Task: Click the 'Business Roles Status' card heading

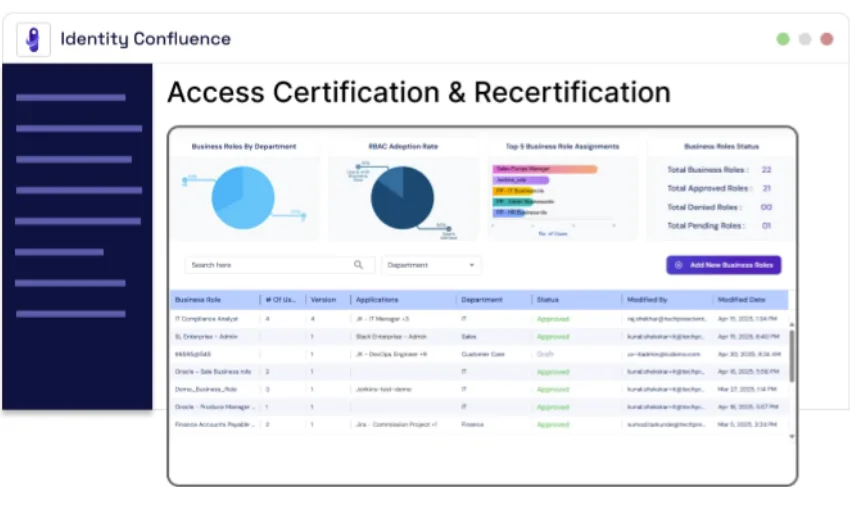Action: 721,147
